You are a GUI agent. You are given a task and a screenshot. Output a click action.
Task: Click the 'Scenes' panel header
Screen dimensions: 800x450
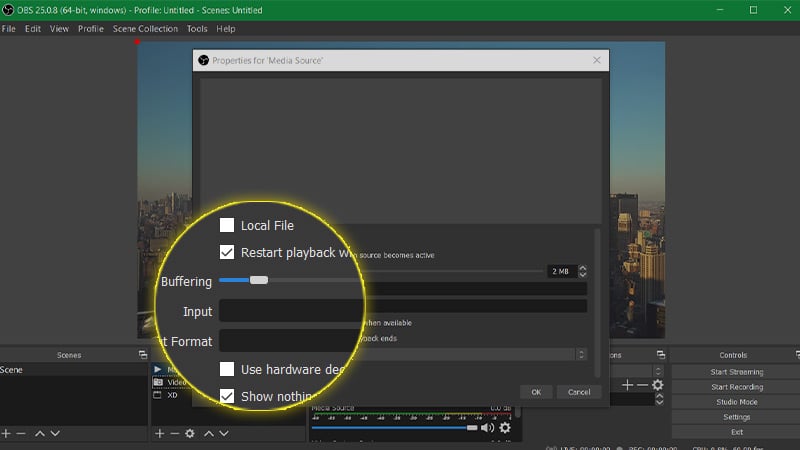coord(69,355)
